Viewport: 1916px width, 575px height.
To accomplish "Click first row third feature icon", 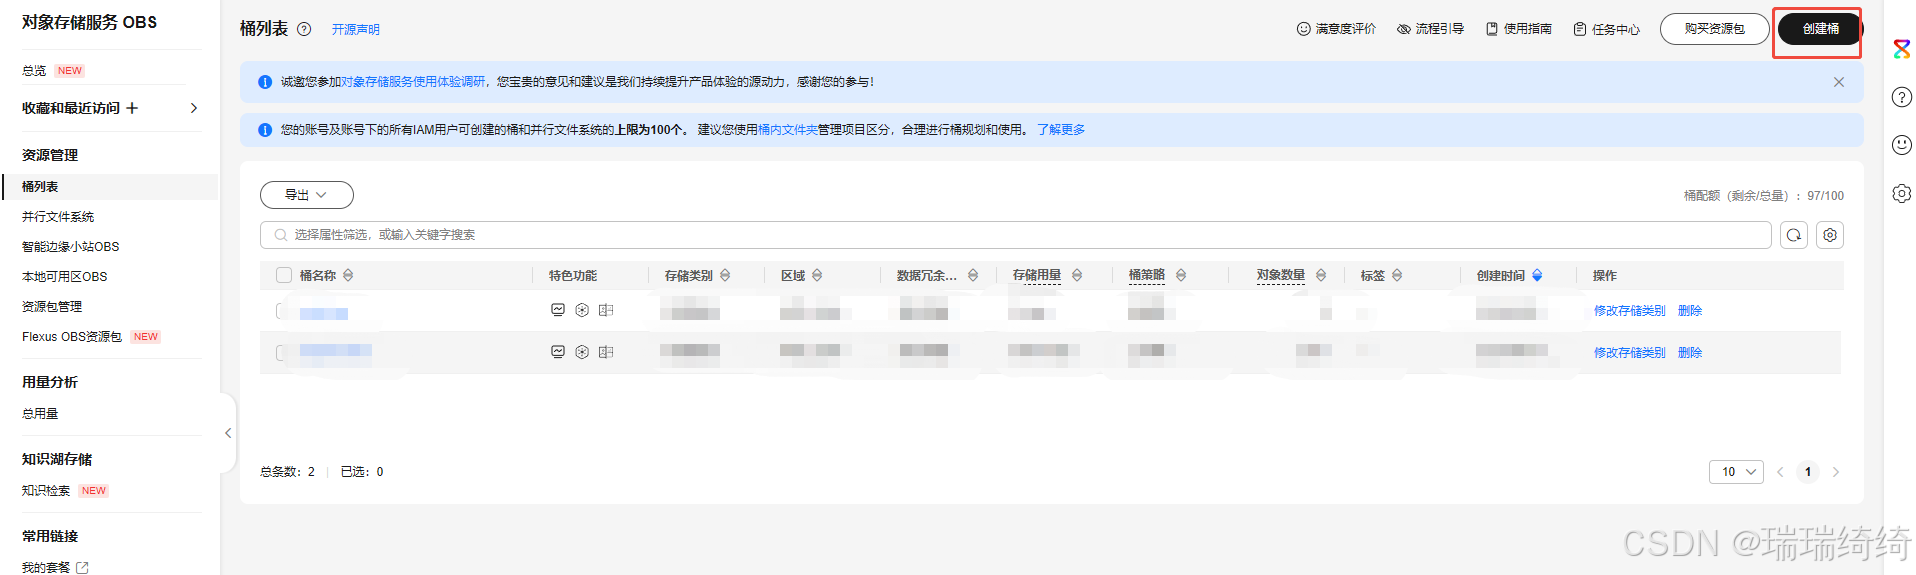I will pos(606,310).
